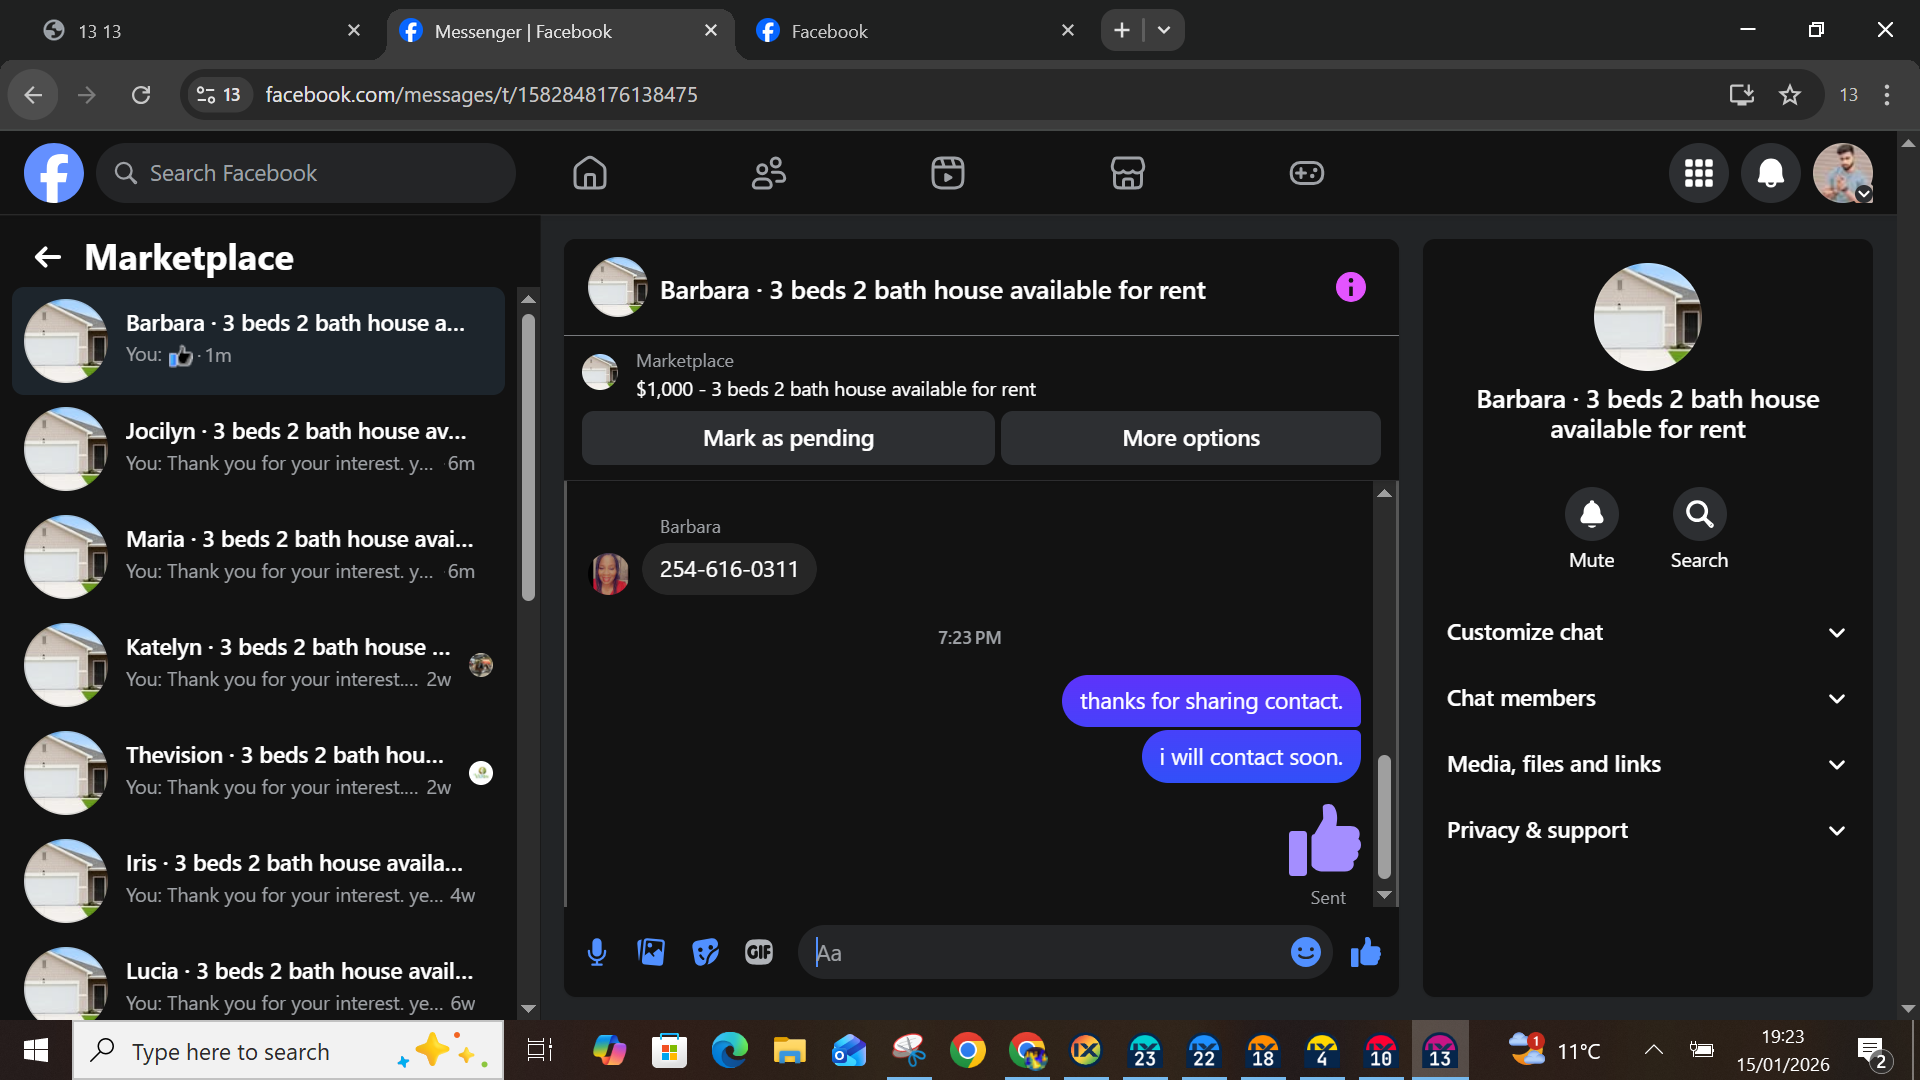Image resolution: width=1920 pixels, height=1080 pixels.
Task: Open the emoji picker in message box
Action: tap(1305, 952)
